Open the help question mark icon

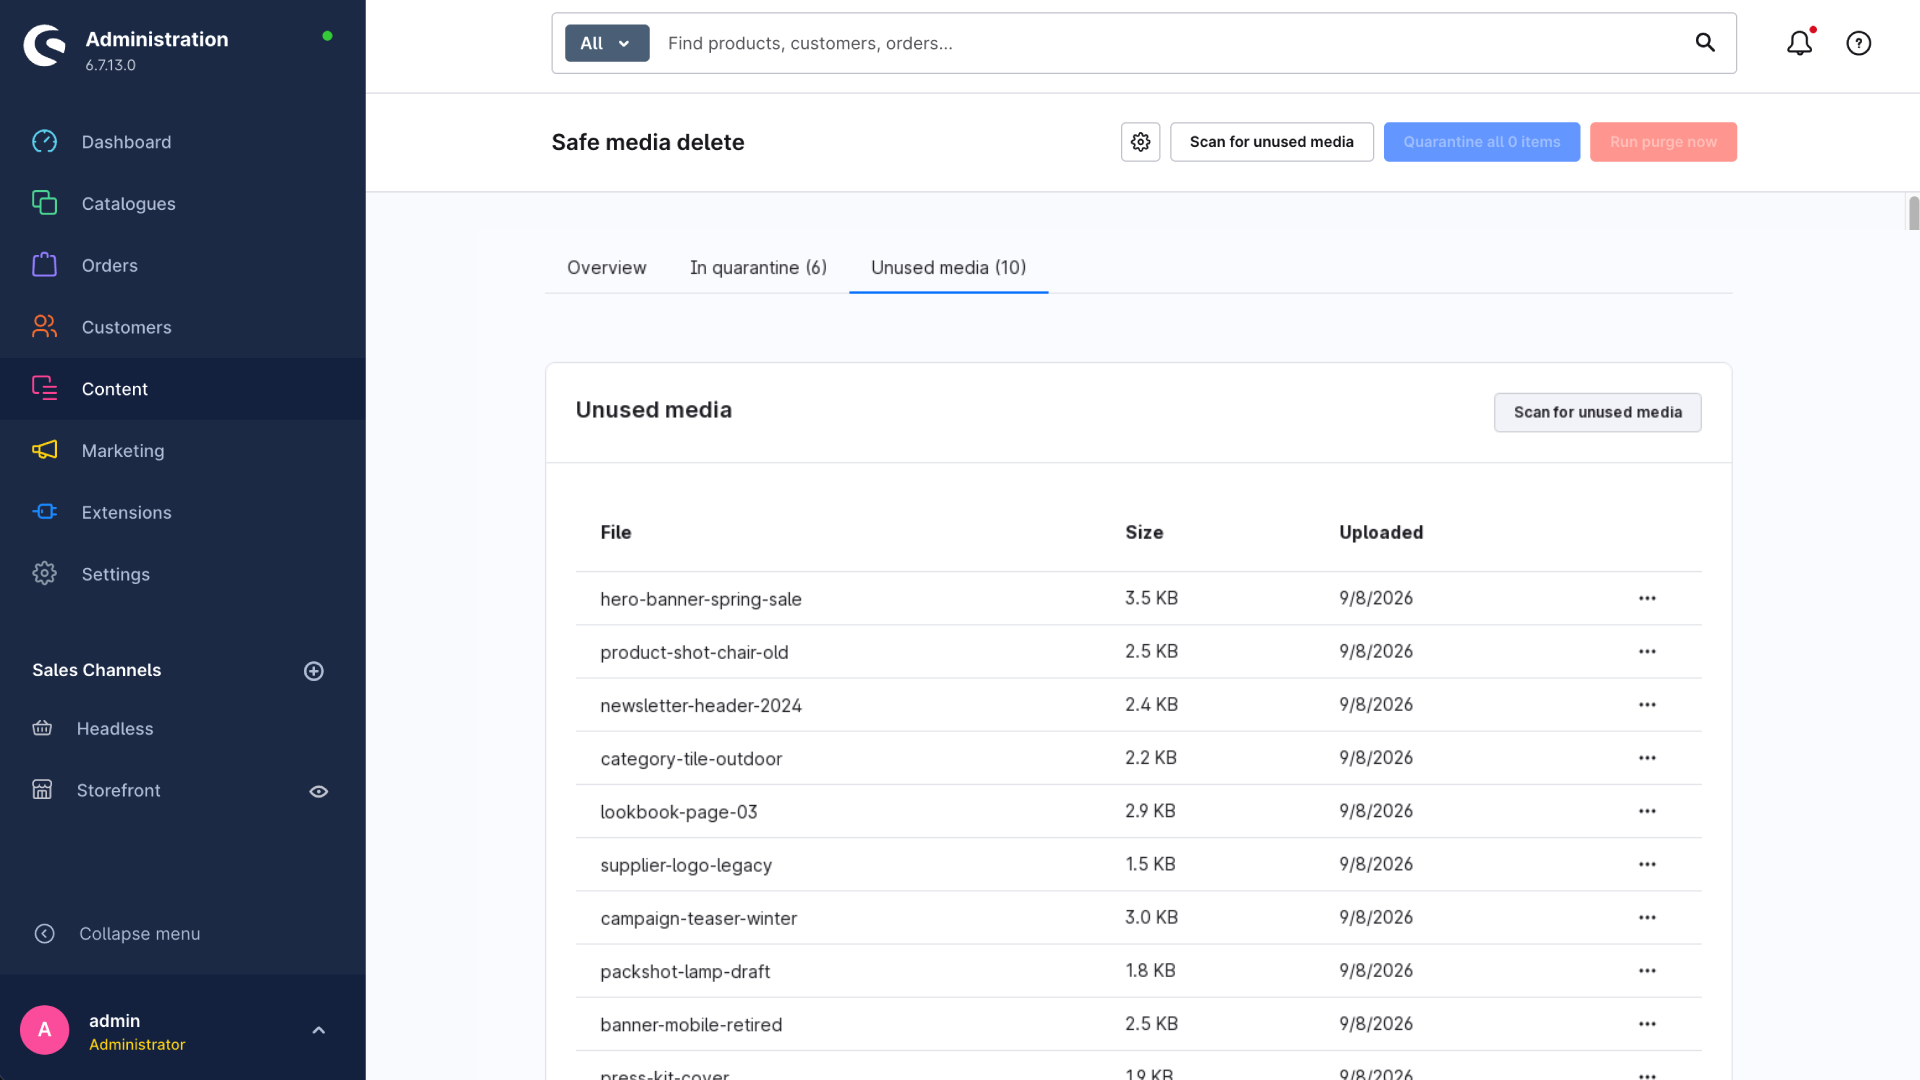pos(1859,43)
